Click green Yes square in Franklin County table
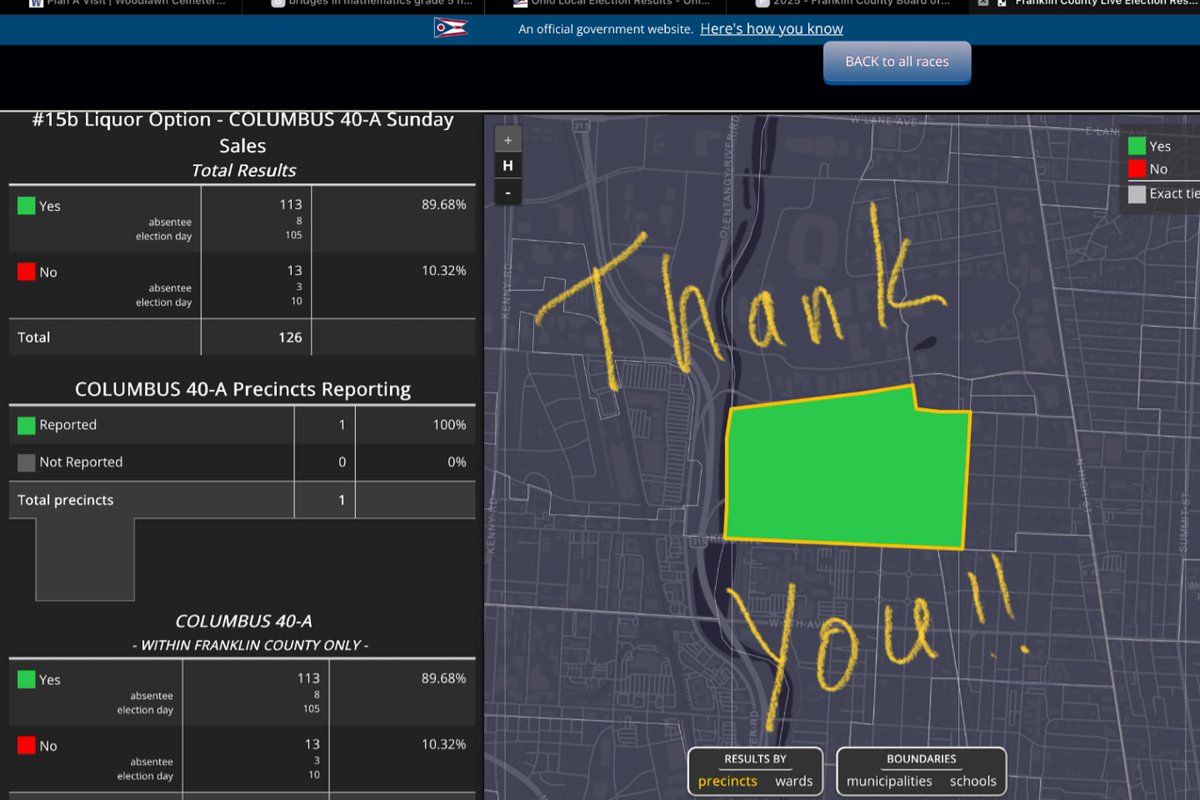Viewport: 1200px width, 800px height. [x=26, y=680]
